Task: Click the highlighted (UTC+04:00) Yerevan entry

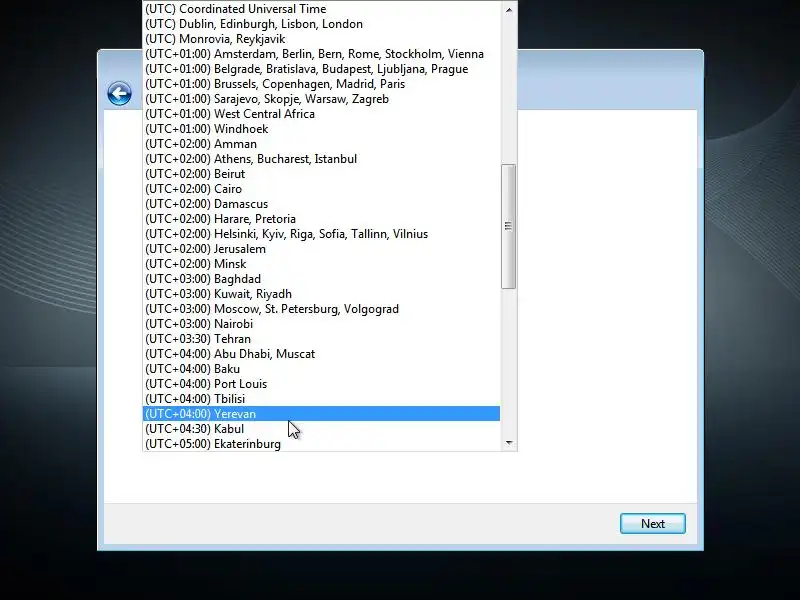Action: point(321,414)
